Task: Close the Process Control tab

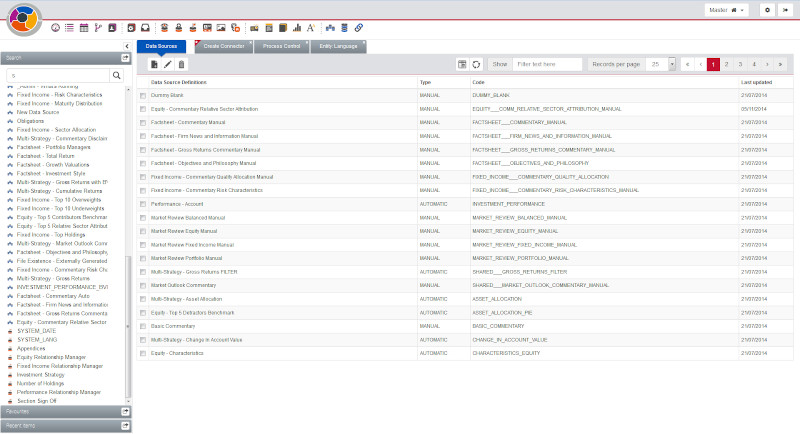Action: (x=307, y=42)
